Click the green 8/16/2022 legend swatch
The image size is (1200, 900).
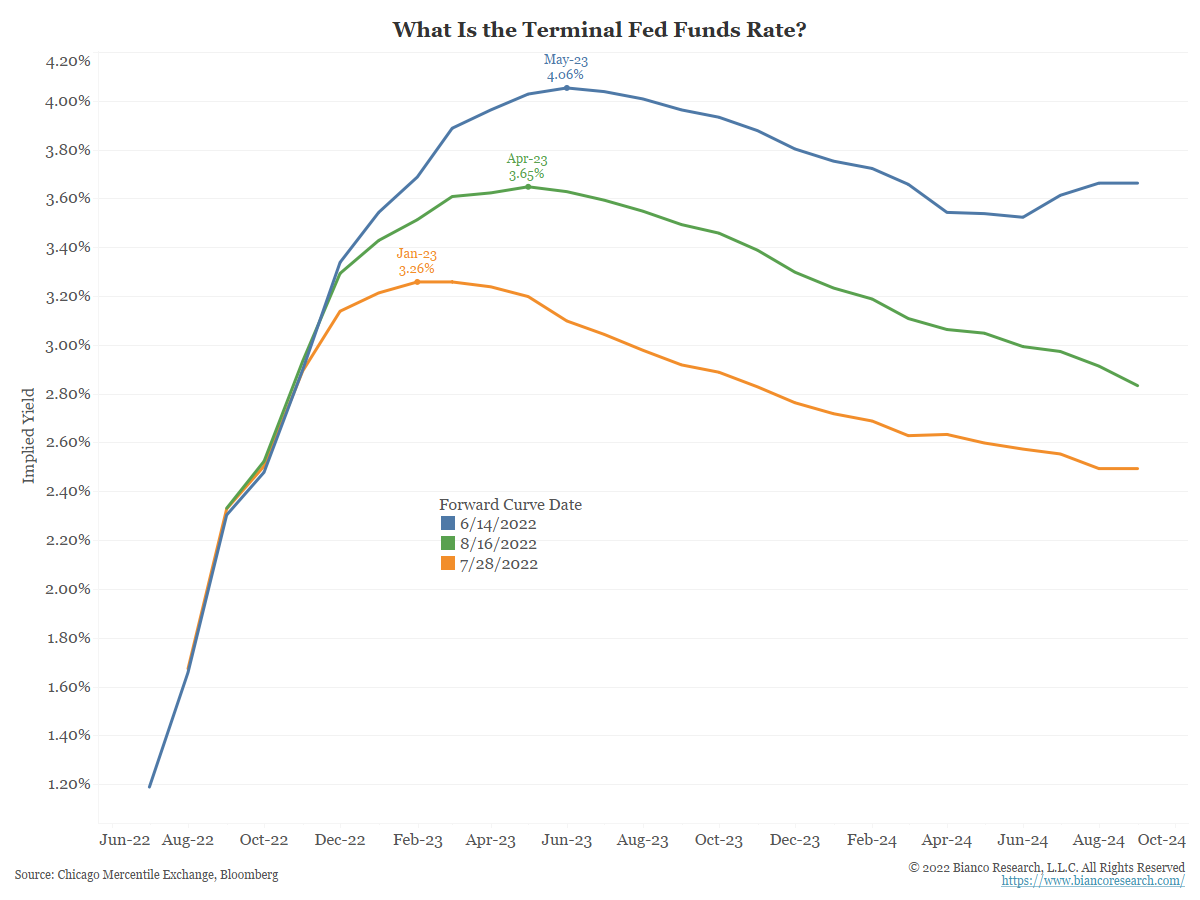(x=448, y=544)
